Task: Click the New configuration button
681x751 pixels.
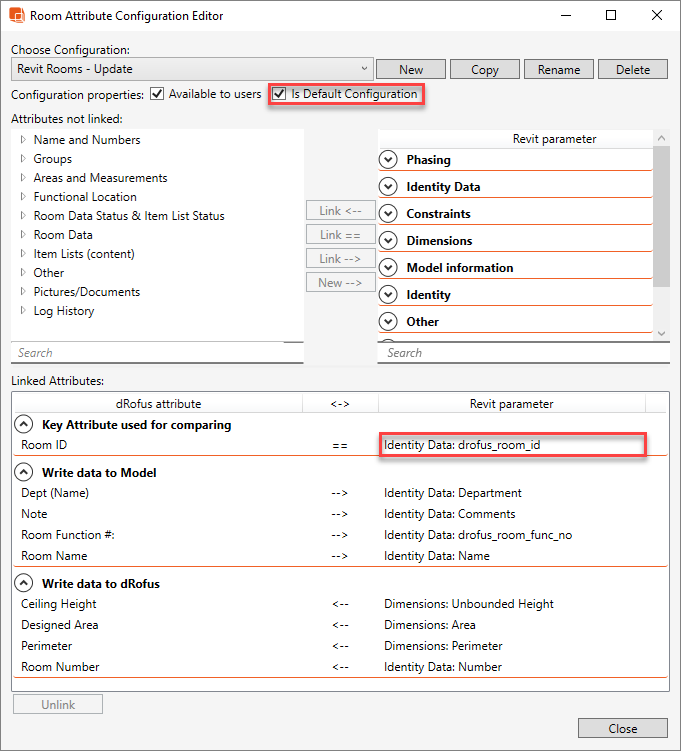Action: (411, 69)
